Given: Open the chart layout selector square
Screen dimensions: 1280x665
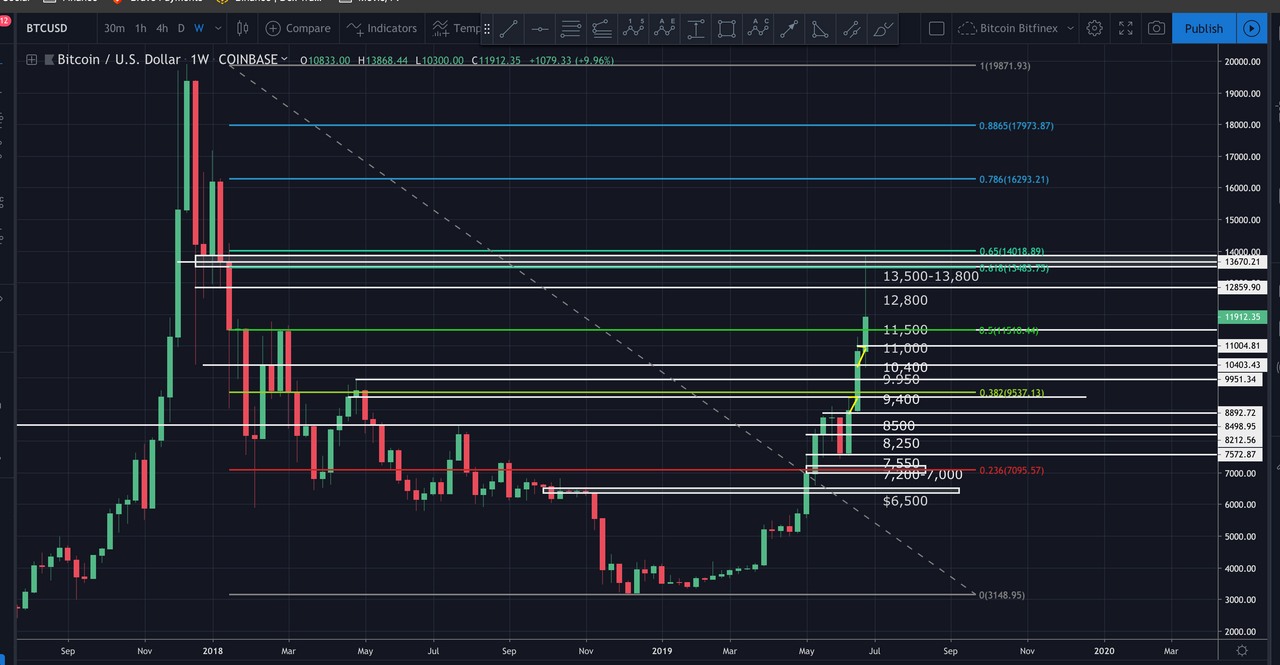Looking at the screenshot, I should point(936,29).
